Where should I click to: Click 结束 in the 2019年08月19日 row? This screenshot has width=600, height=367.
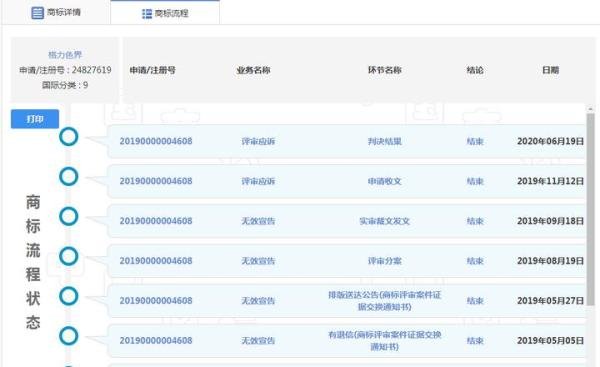pos(475,261)
